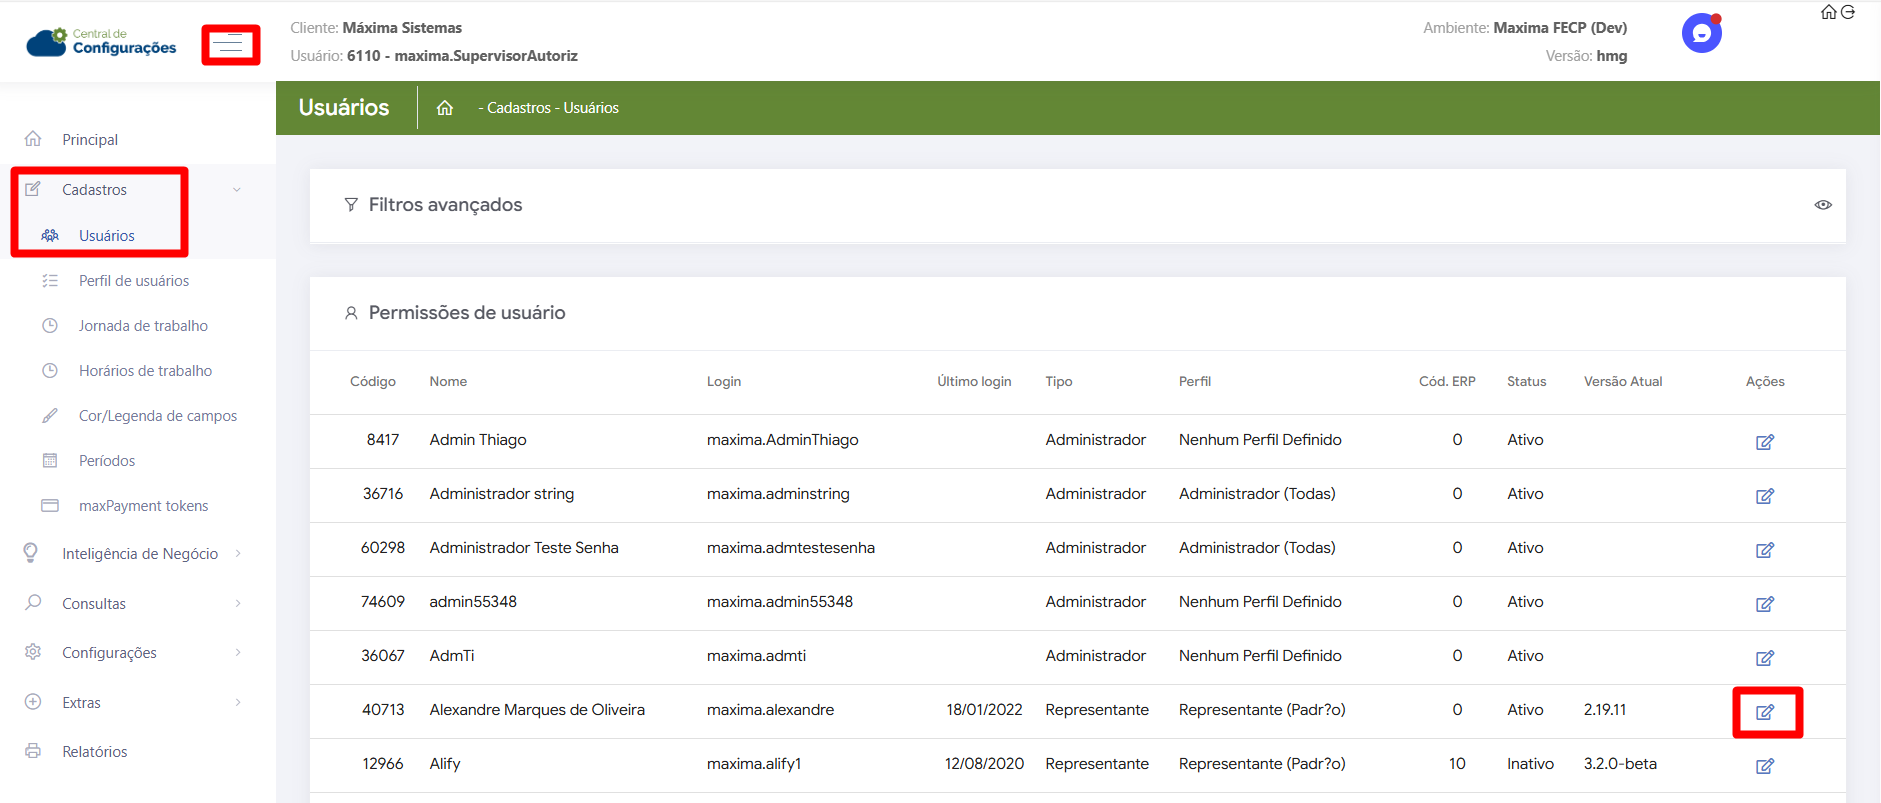Edit user Alexandre Marques de Oliveira
Screen dimensions: 1881x803
pos(1765,712)
